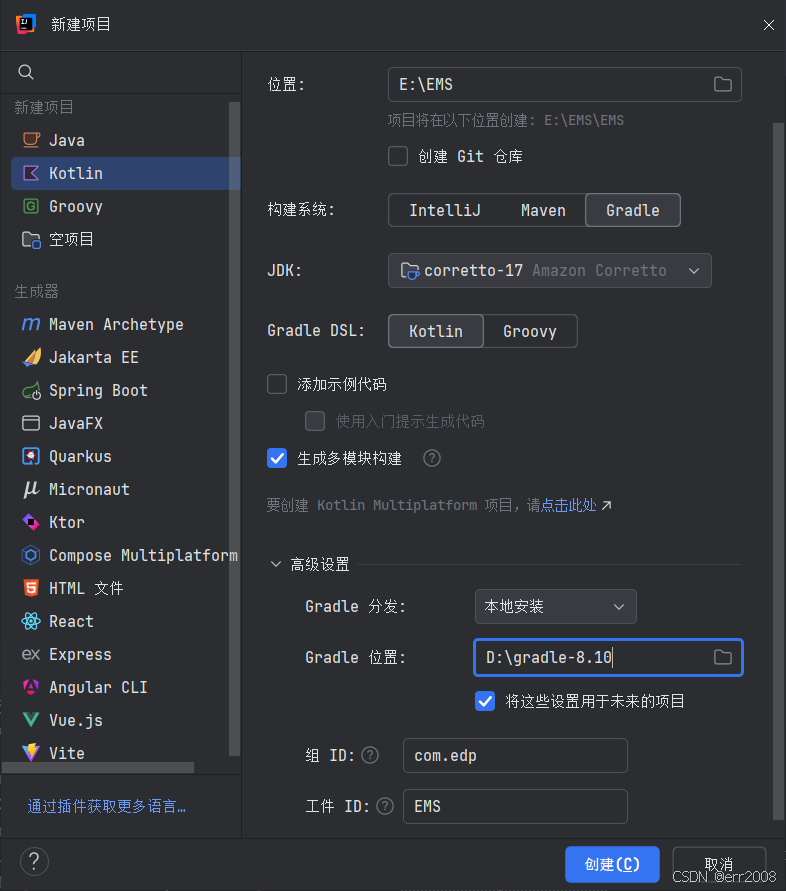Open Kotlin Multiplatform 点击此处 link
This screenshot has width=786, height=891.
tap(569, 505)
